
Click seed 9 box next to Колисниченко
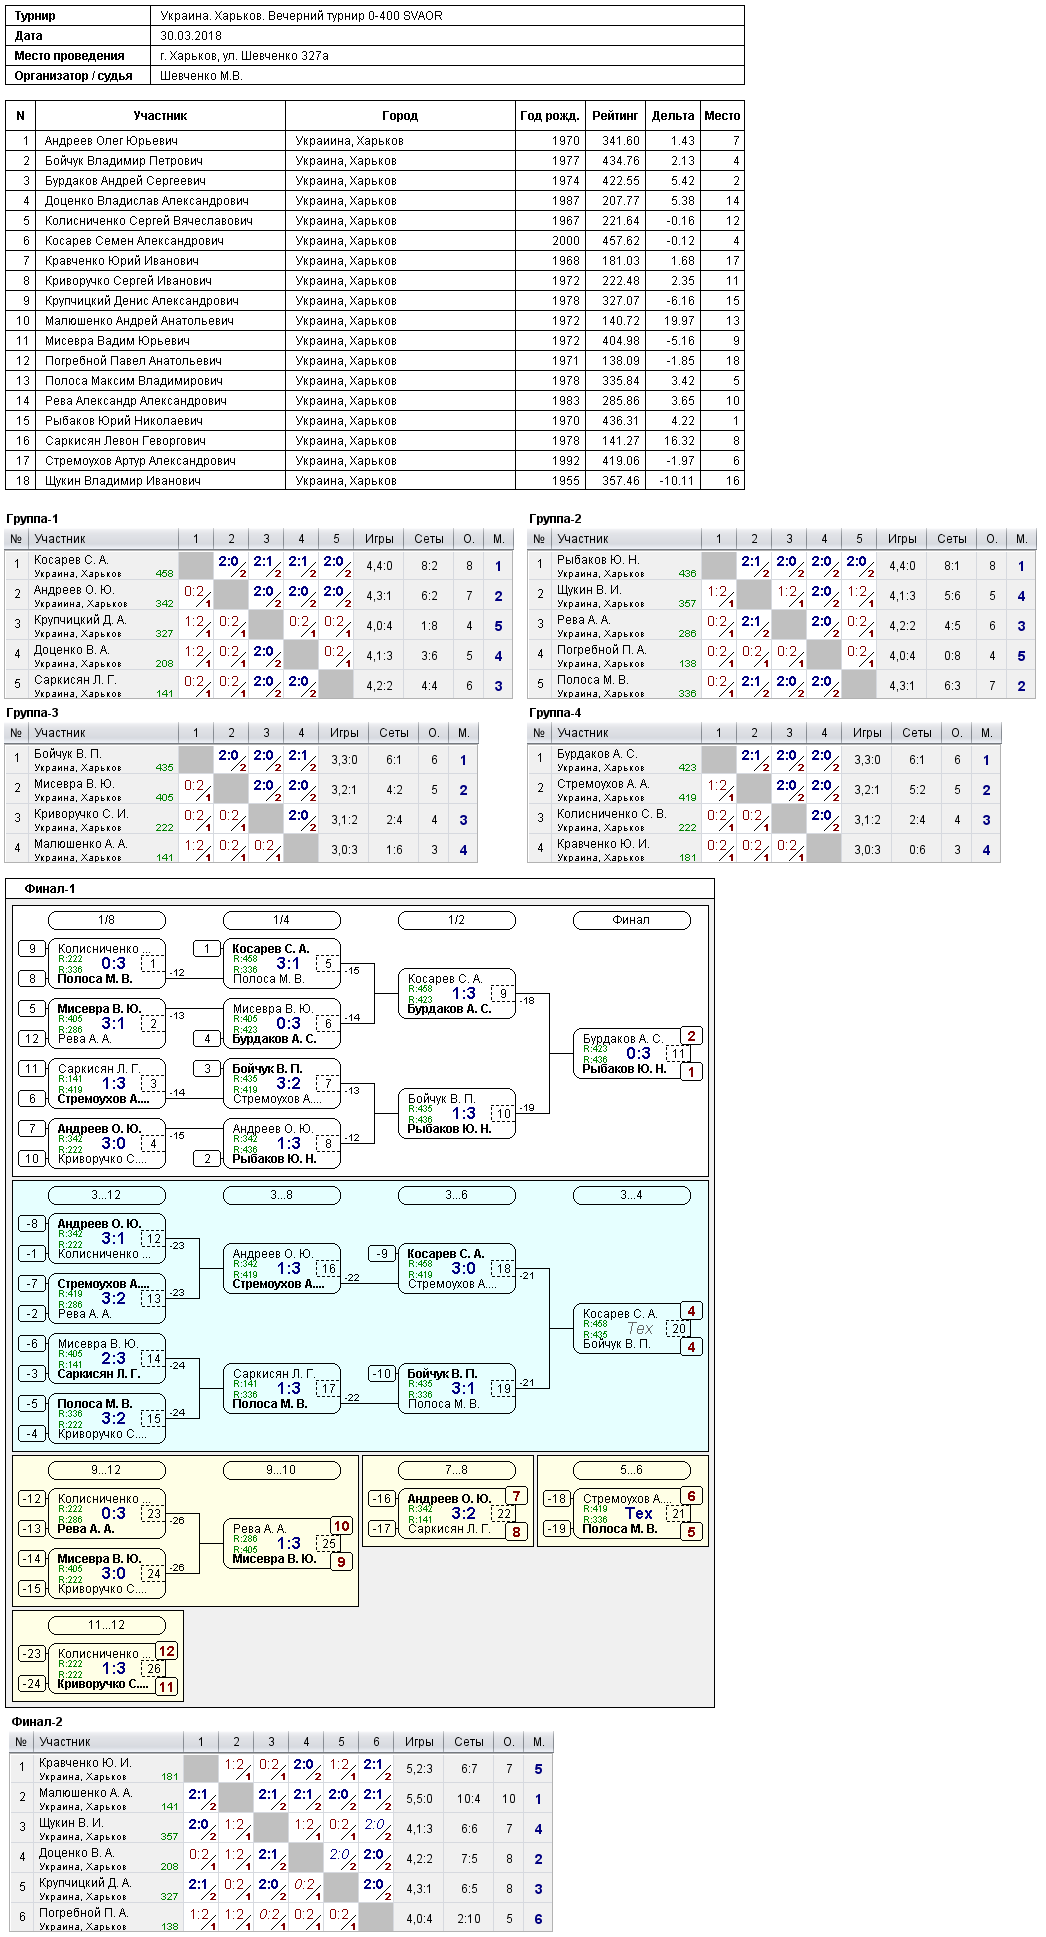32,949
